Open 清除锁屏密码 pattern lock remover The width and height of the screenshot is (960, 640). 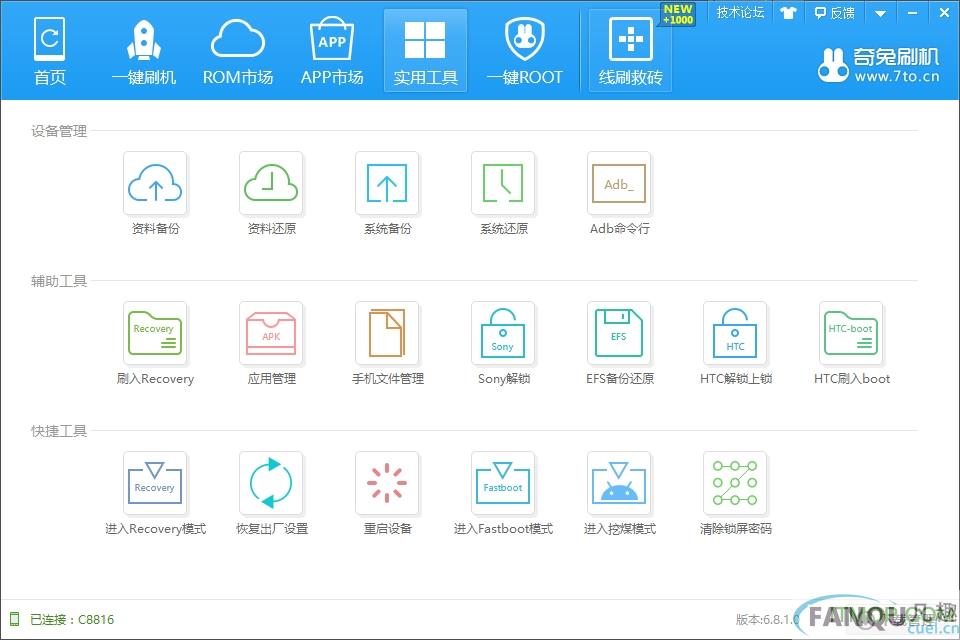735,484
